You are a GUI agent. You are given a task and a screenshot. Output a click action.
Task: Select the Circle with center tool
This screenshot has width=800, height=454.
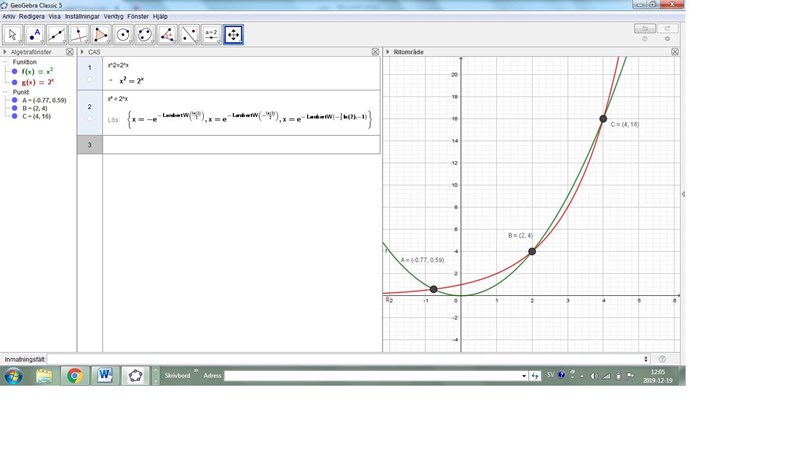pyautogui.click(x=124, y=34)
